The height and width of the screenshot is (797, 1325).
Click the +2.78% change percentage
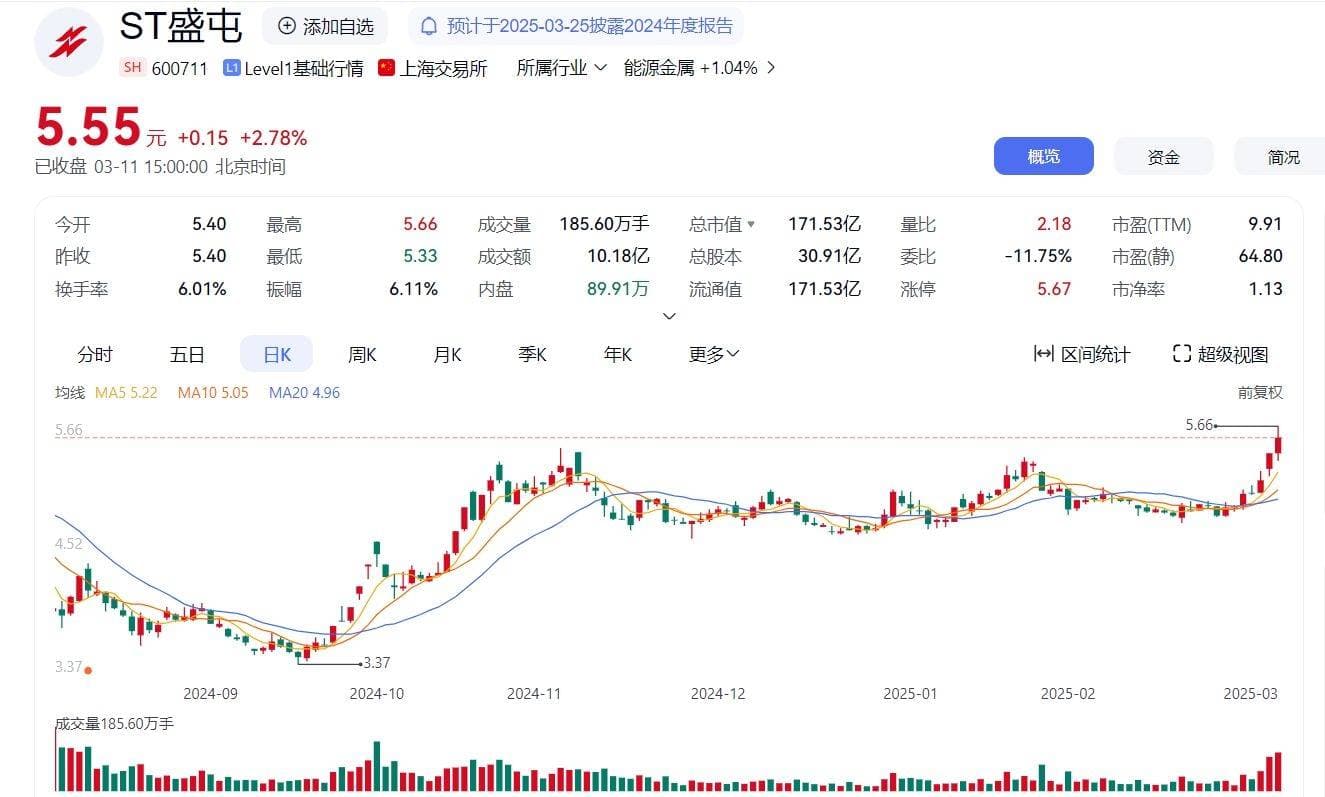[x=273, y=138]
